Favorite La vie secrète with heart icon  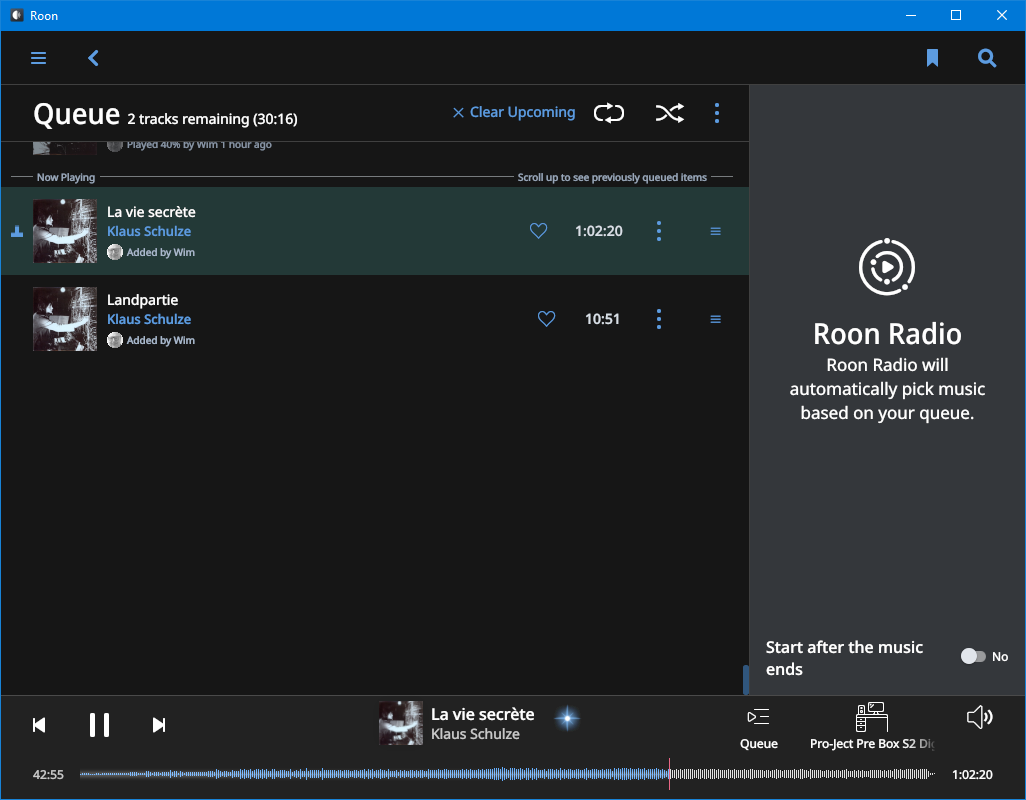[x=538, y=231]
